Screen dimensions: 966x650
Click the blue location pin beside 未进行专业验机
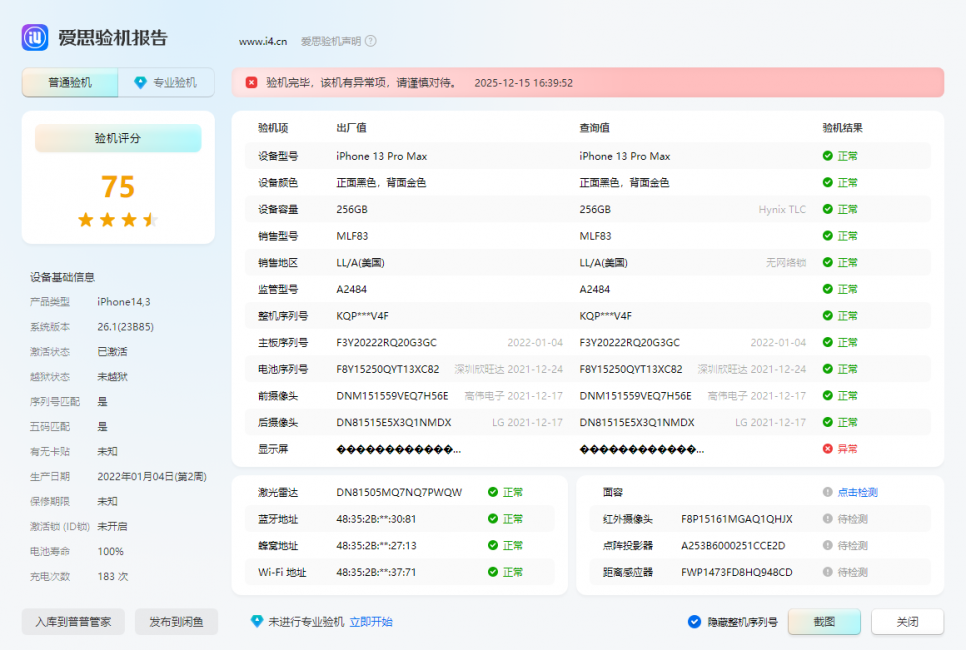pyautogui.click(x=257, y=622)
